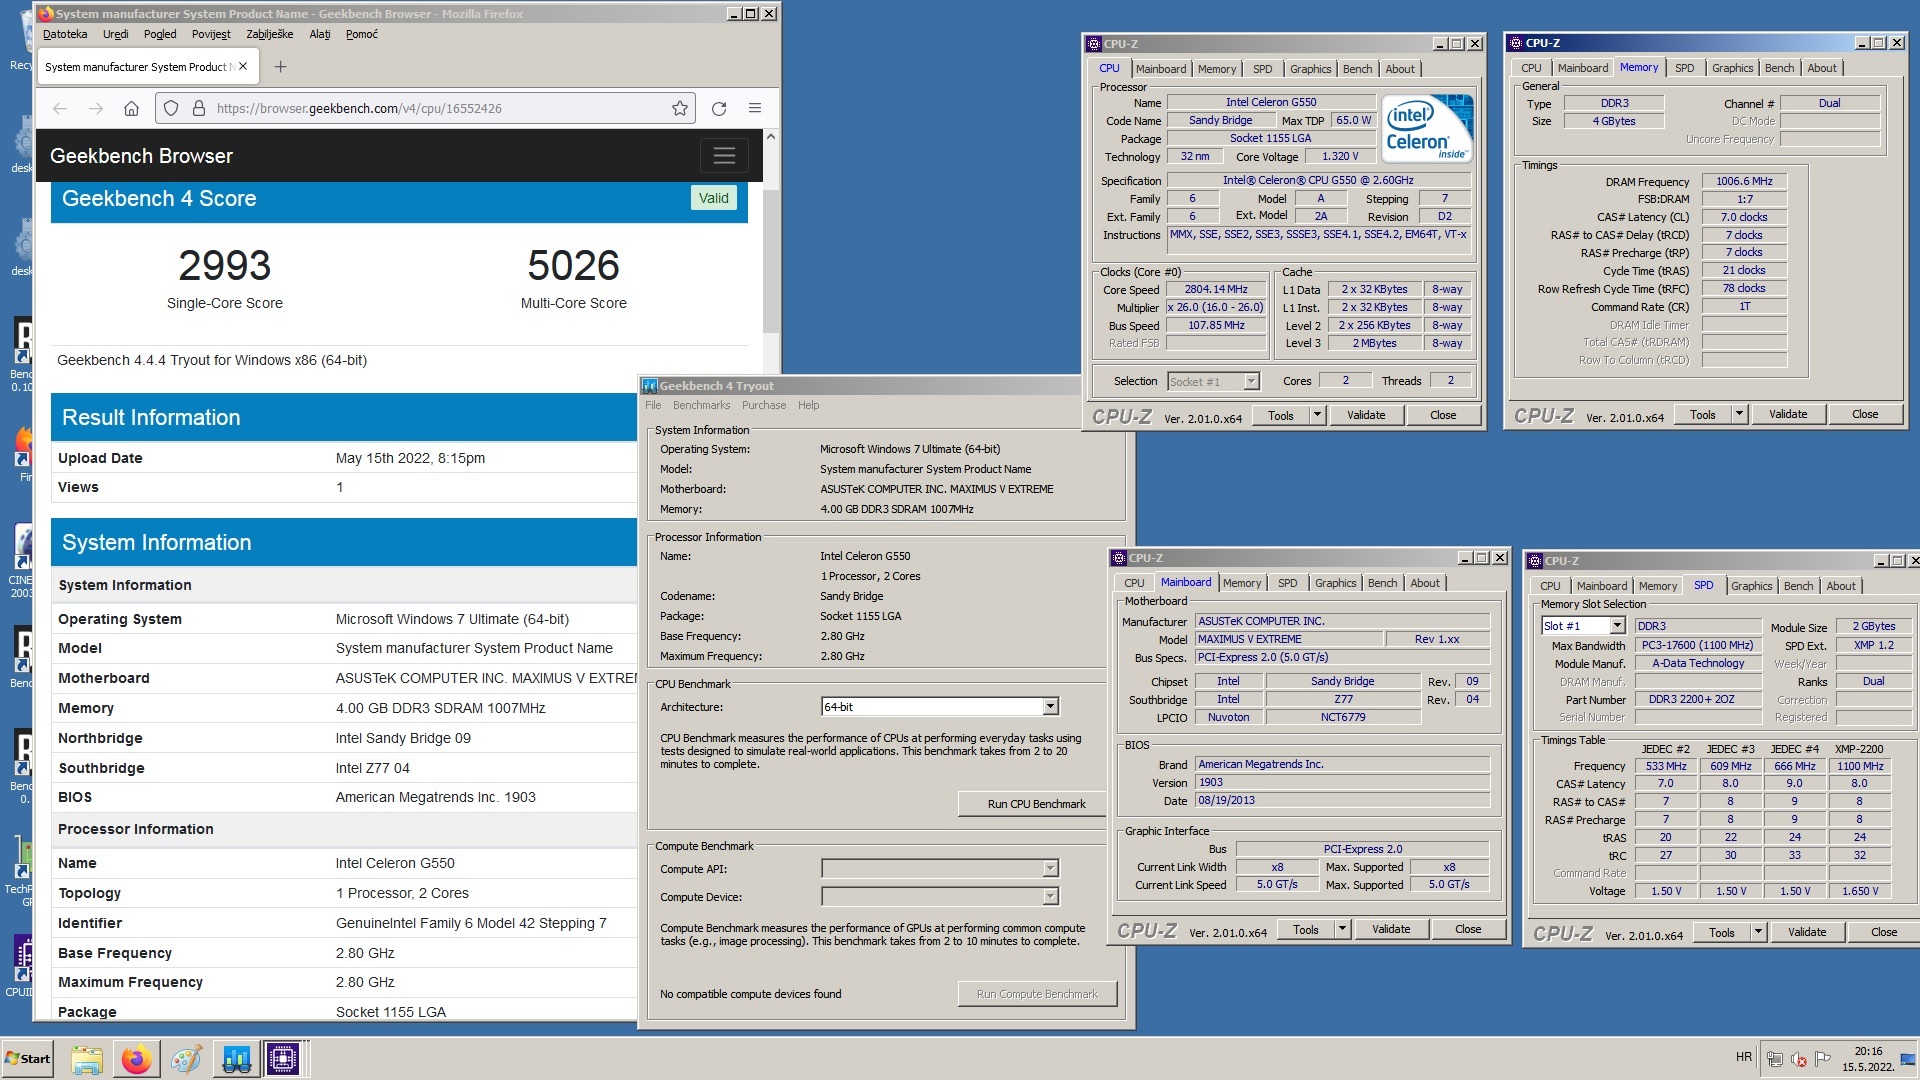Select About tab in CPU-Z Mainboard window
The width and height of the screenshot is (1920, 1080).
[1425, 583]
